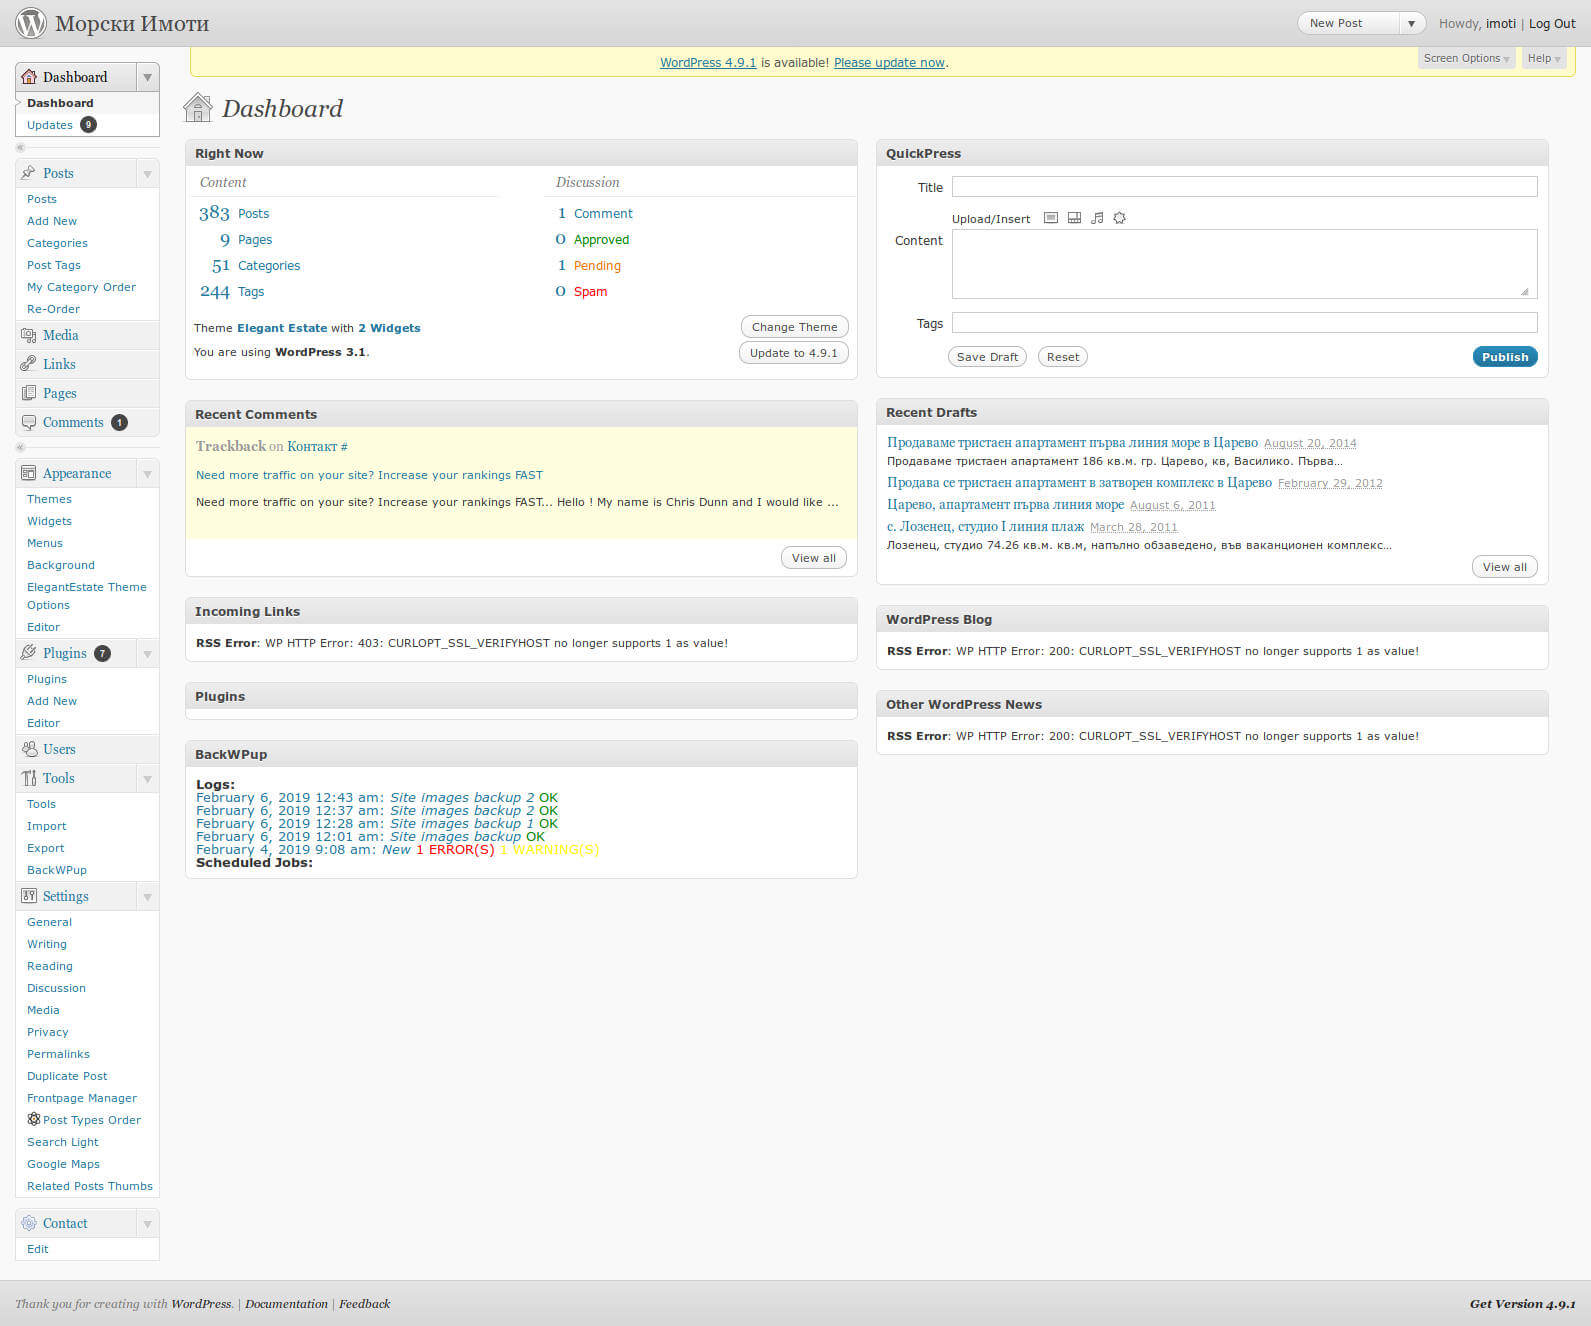
Task: Collapse the Contact menu arrow
Action: [x=148, y=1223]
